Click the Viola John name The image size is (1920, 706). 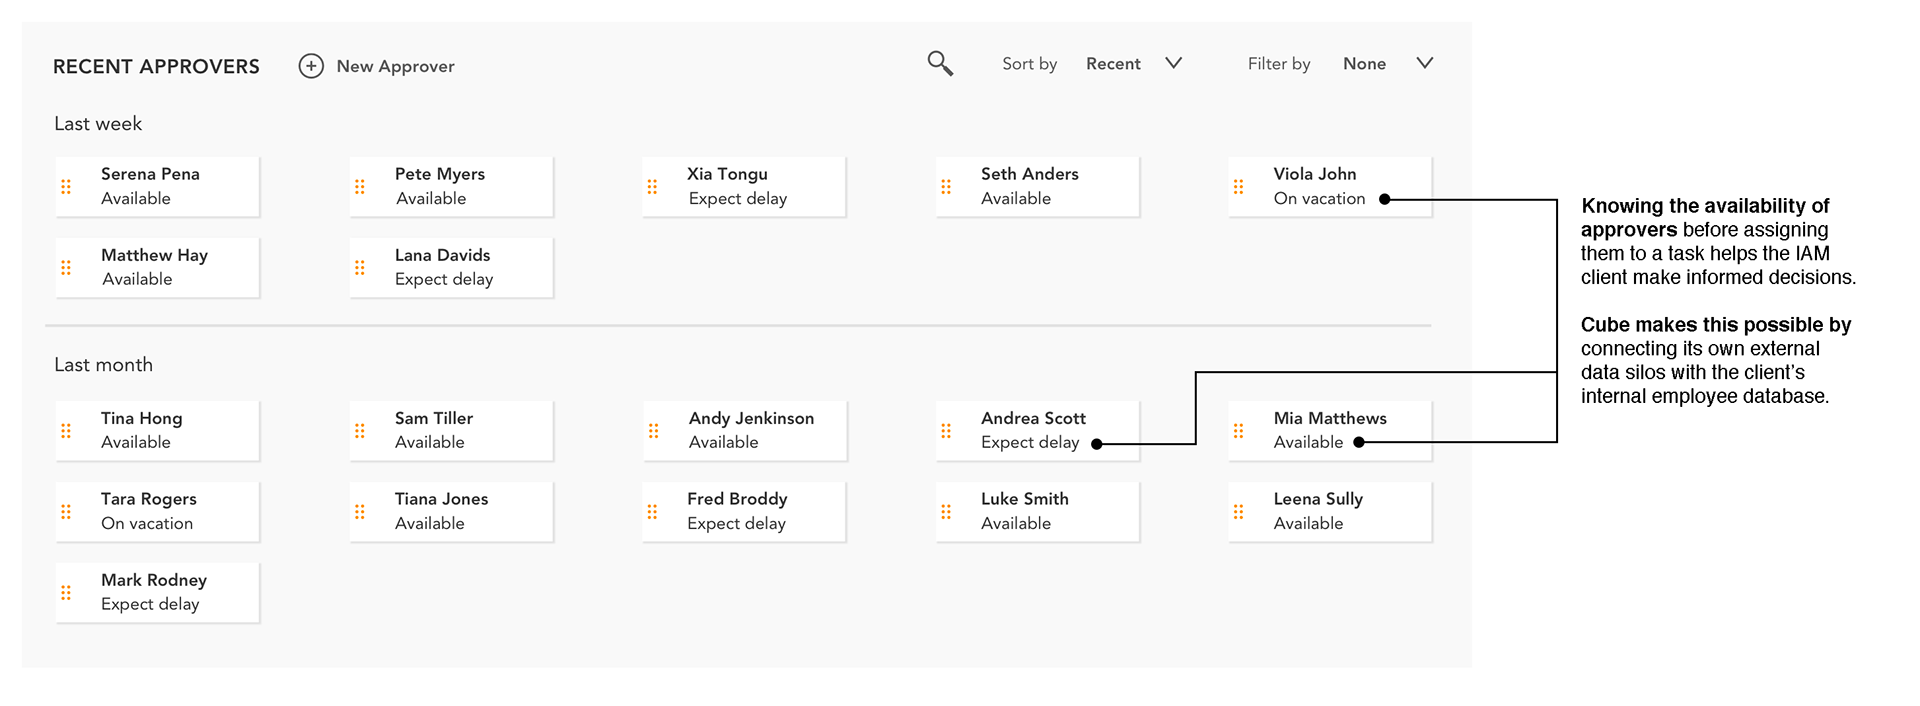1315,174
